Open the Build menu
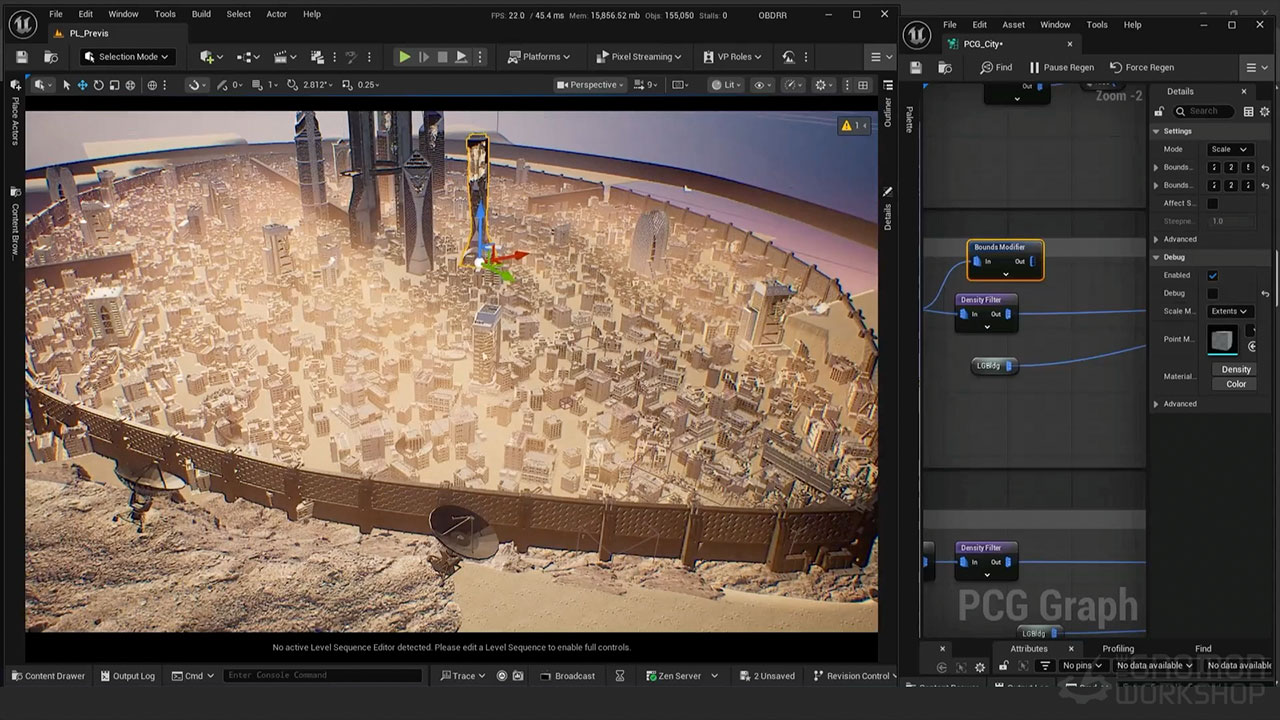The height and width of the screenshot is (720, 1280). [201, 14]
